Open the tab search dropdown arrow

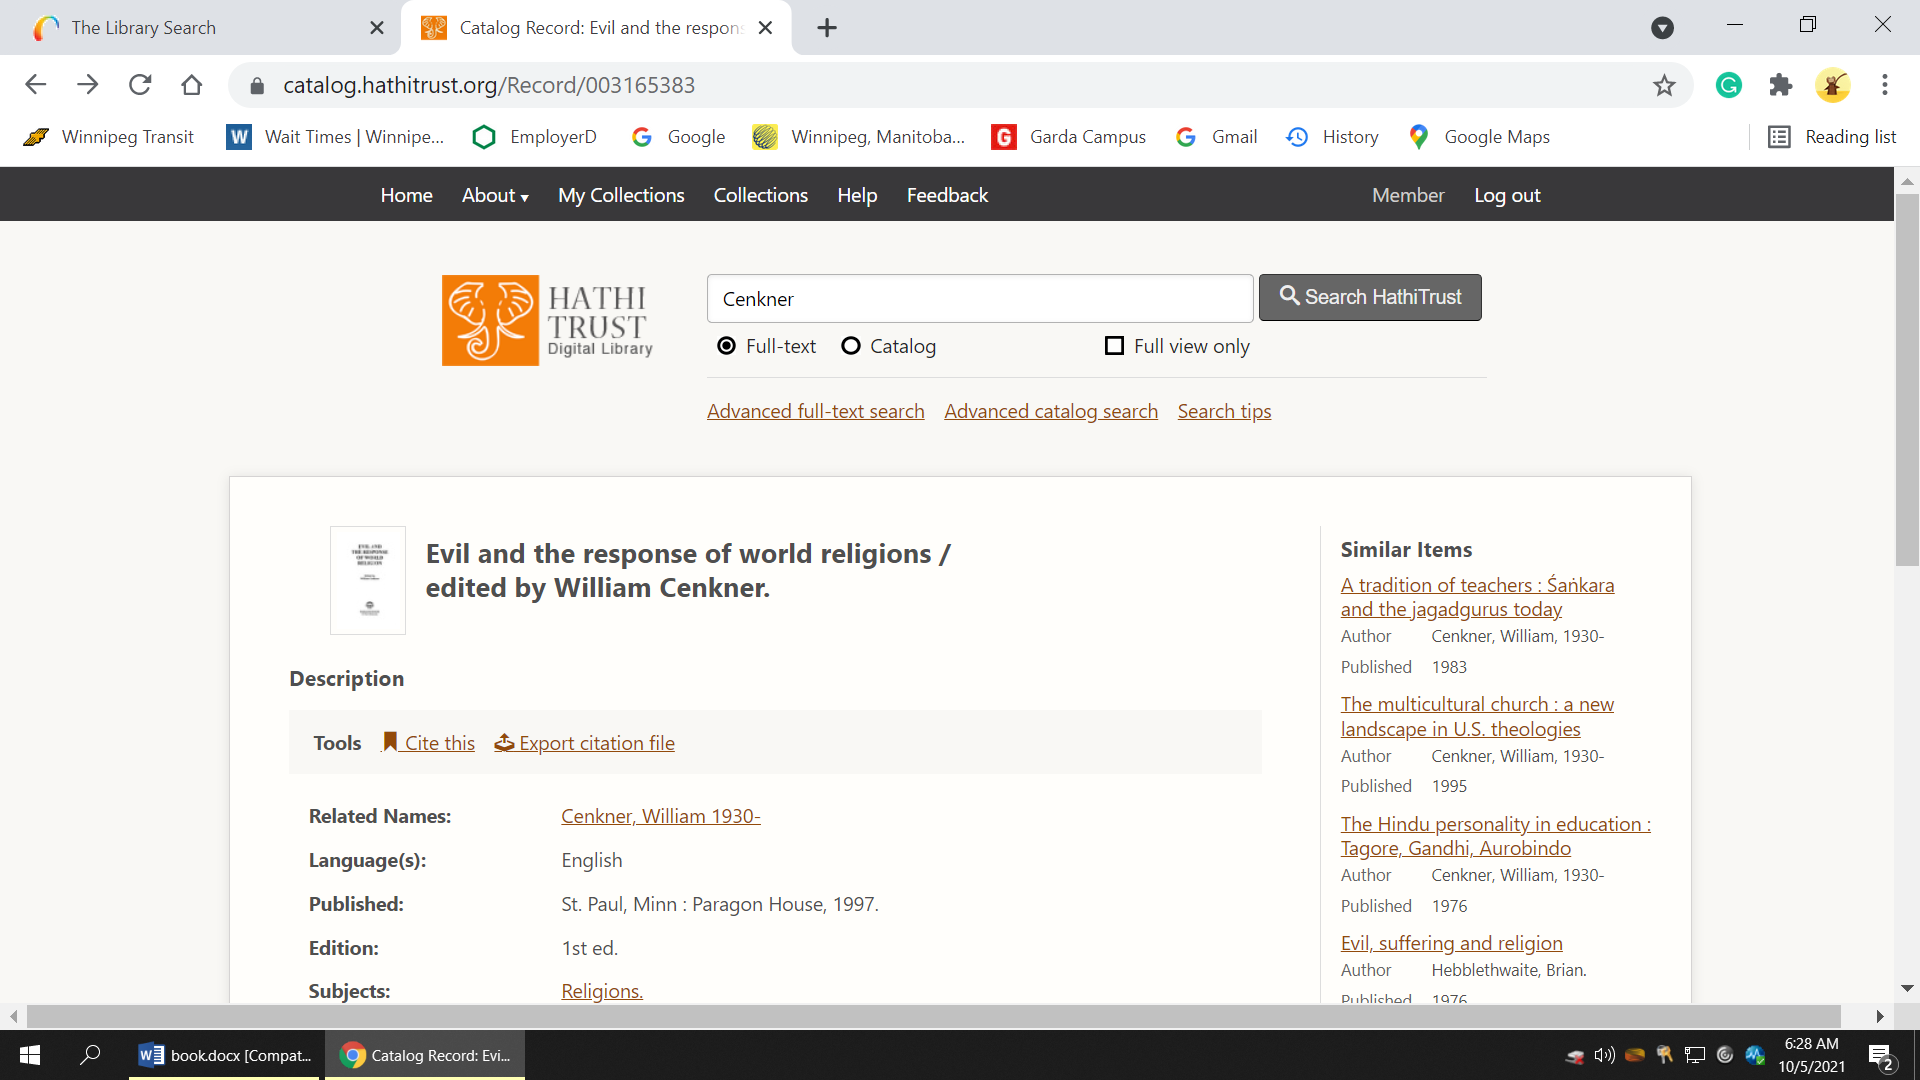pyautogui.click(x=1662, y=28)
